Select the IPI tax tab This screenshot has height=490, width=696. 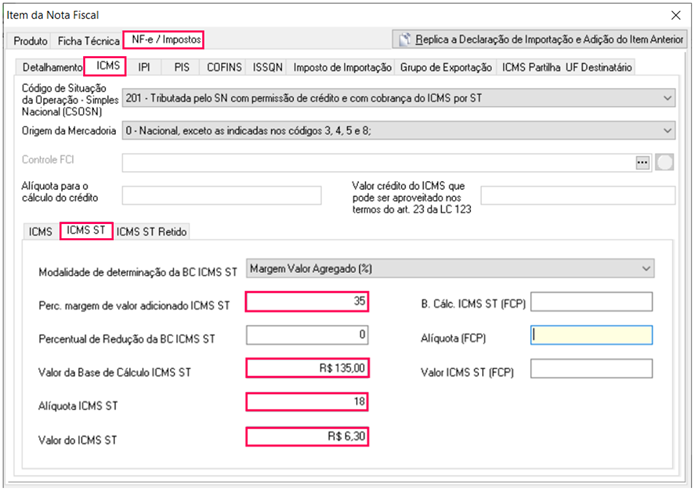tap(144, 67)
